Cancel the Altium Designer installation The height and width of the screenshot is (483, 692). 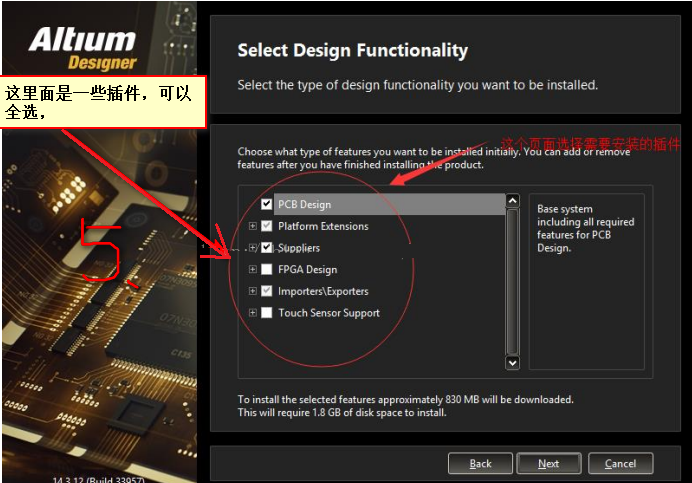[620, 464]
